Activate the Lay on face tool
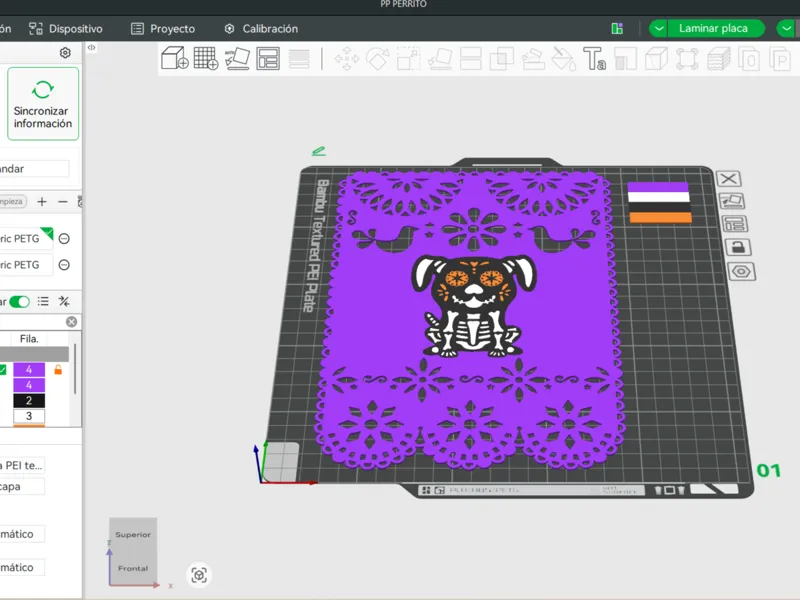 (x=440, y=59)
